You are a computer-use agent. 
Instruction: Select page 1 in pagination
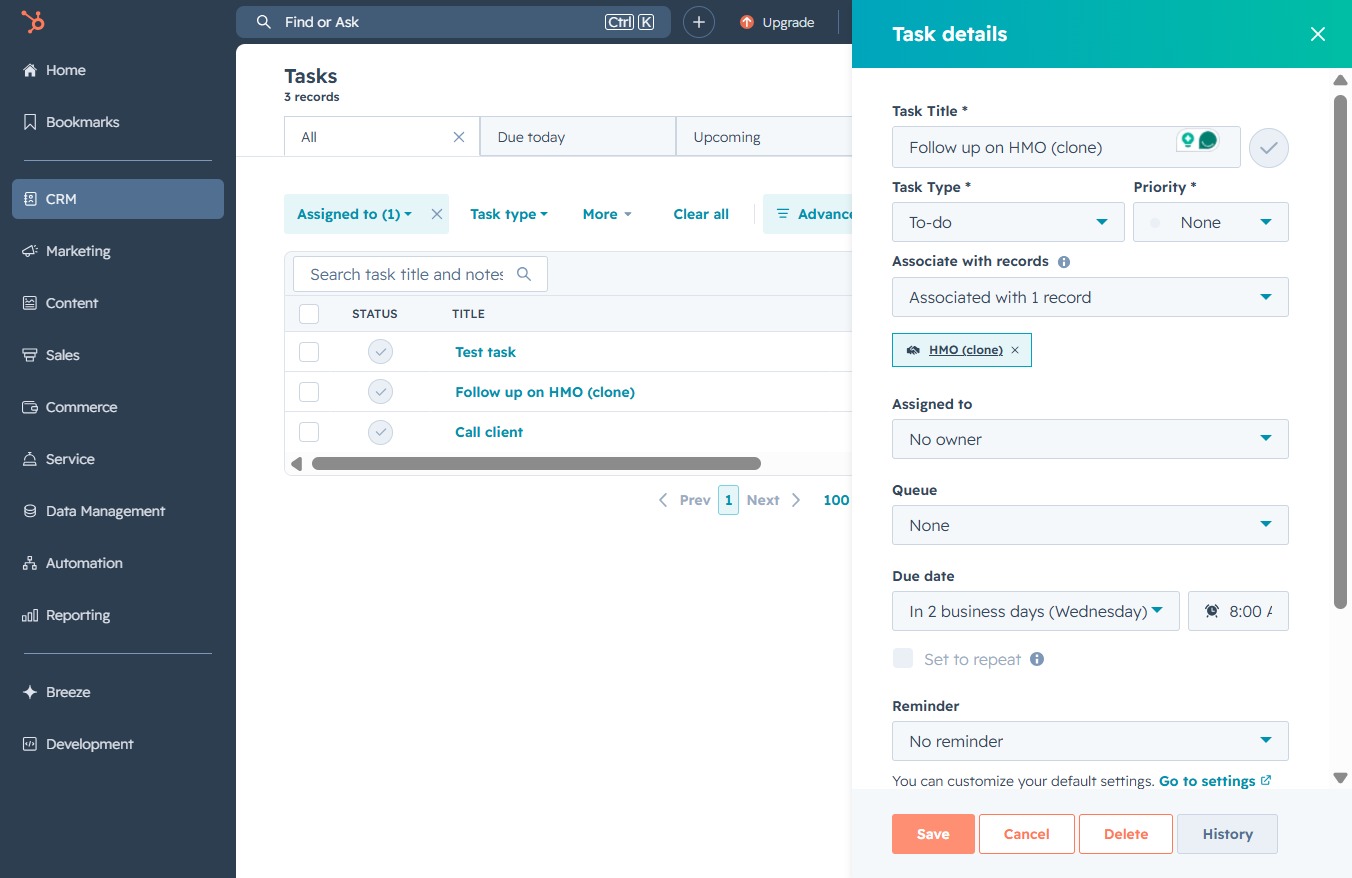(x=728, y=500)
